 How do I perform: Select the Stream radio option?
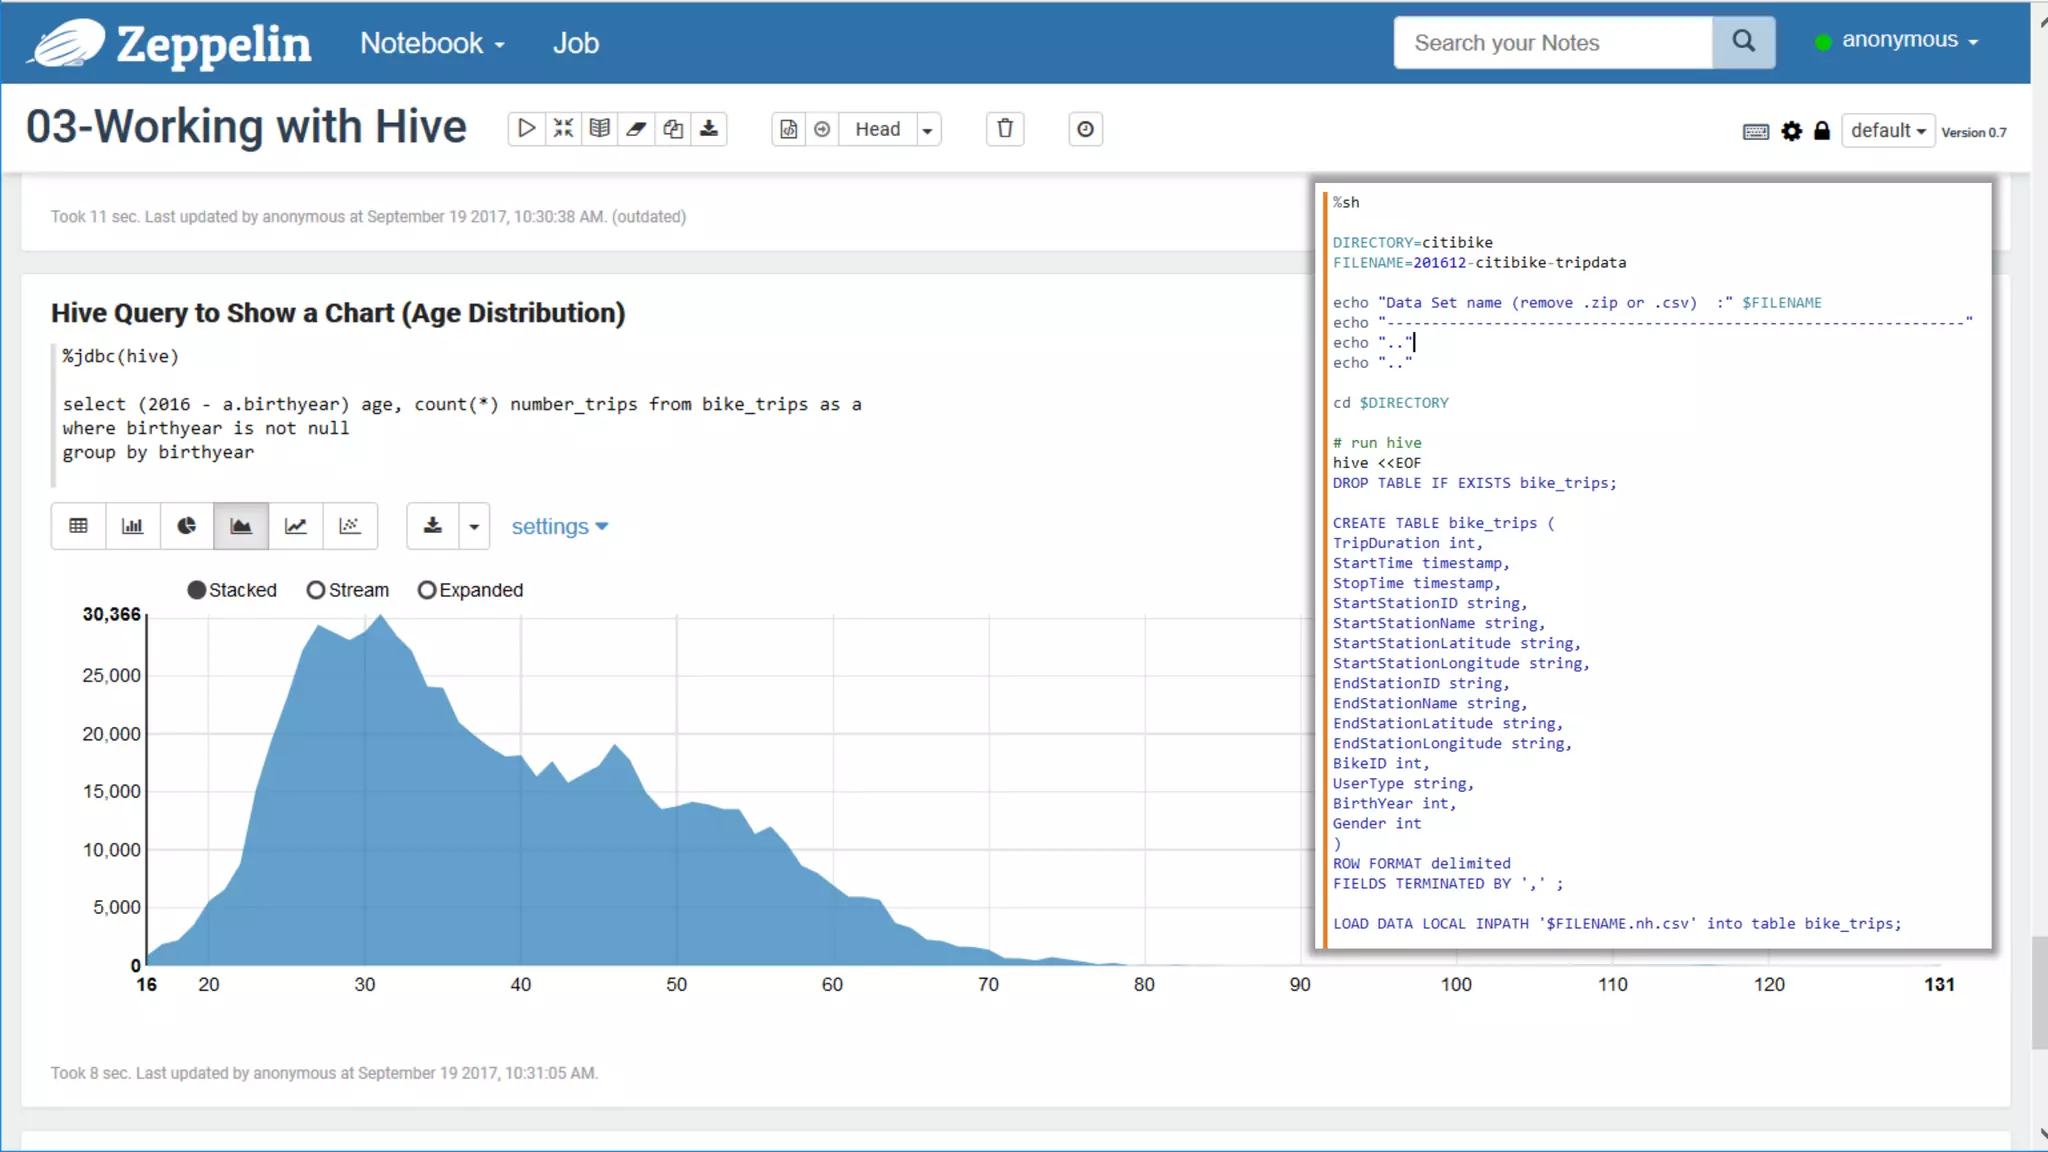click(316, 590)
